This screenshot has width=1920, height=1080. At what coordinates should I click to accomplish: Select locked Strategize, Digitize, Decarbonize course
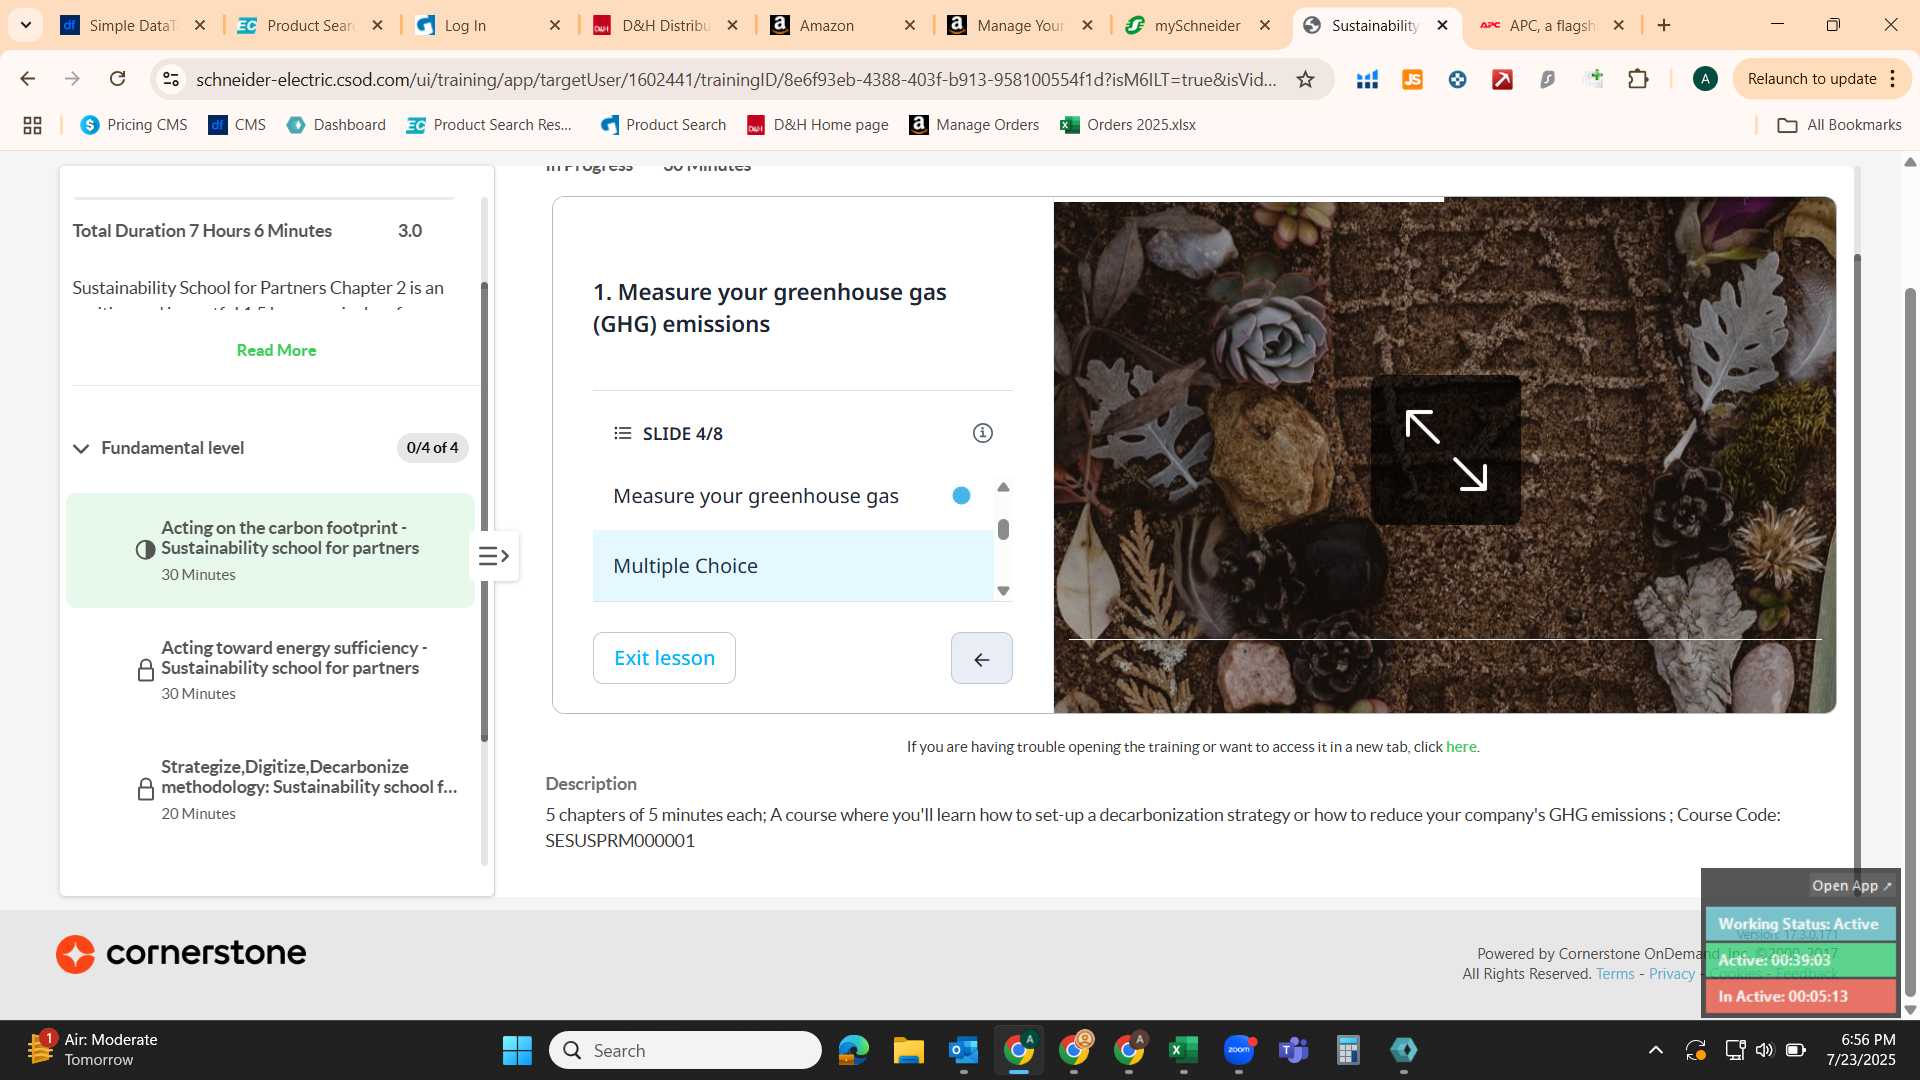(270, 789)
